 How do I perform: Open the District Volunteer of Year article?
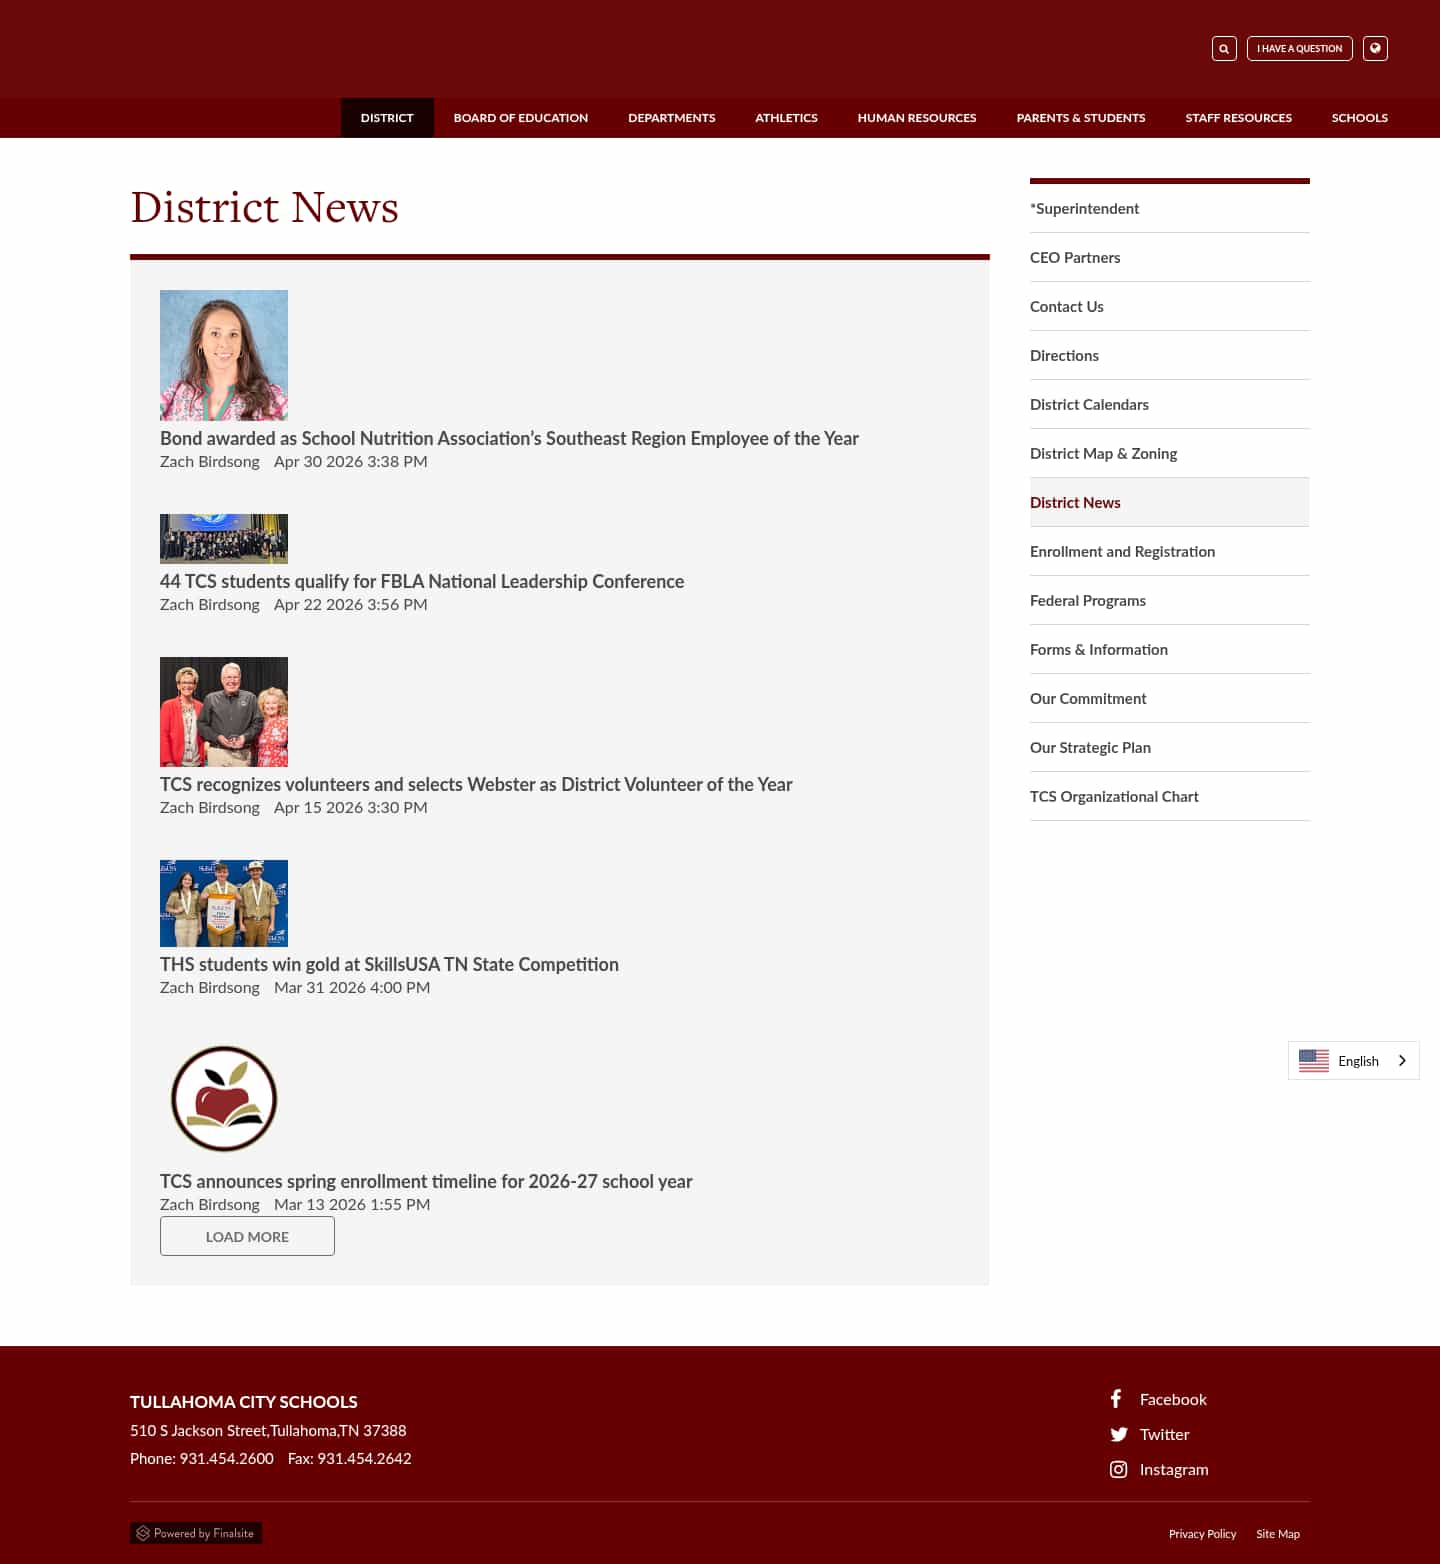[476, 784]
